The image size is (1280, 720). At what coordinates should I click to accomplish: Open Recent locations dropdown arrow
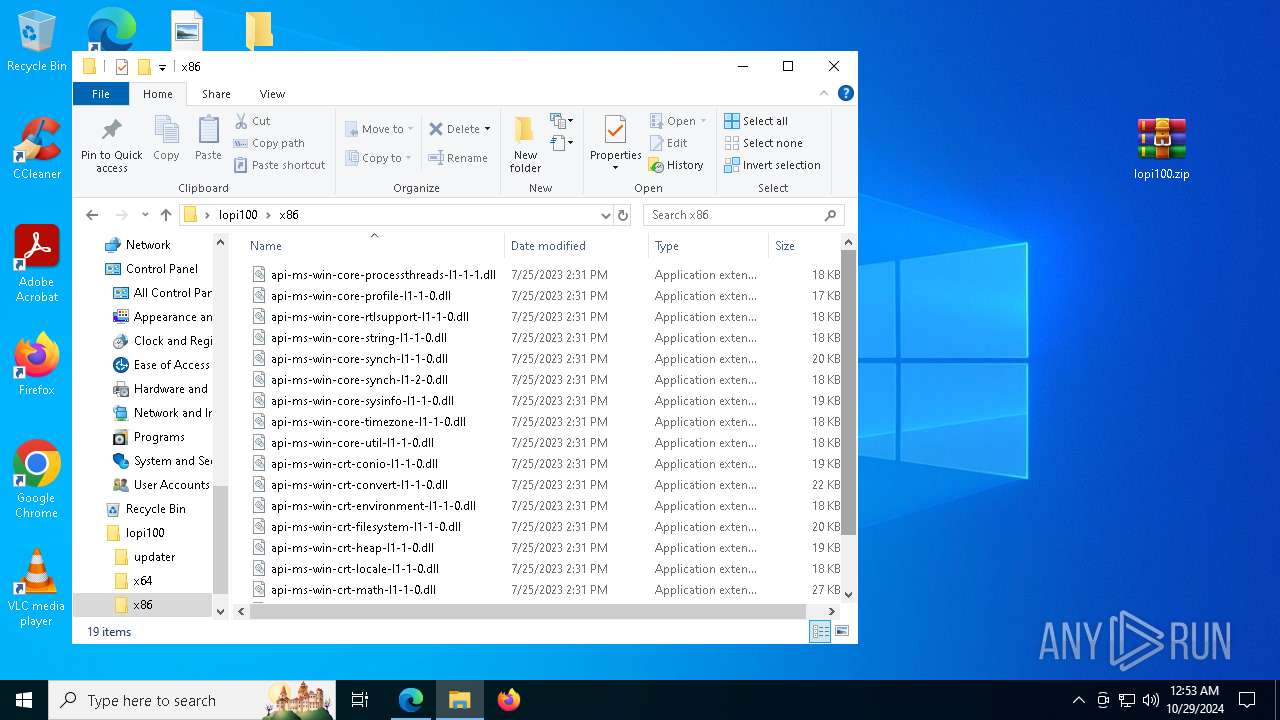tap(145, 215)
